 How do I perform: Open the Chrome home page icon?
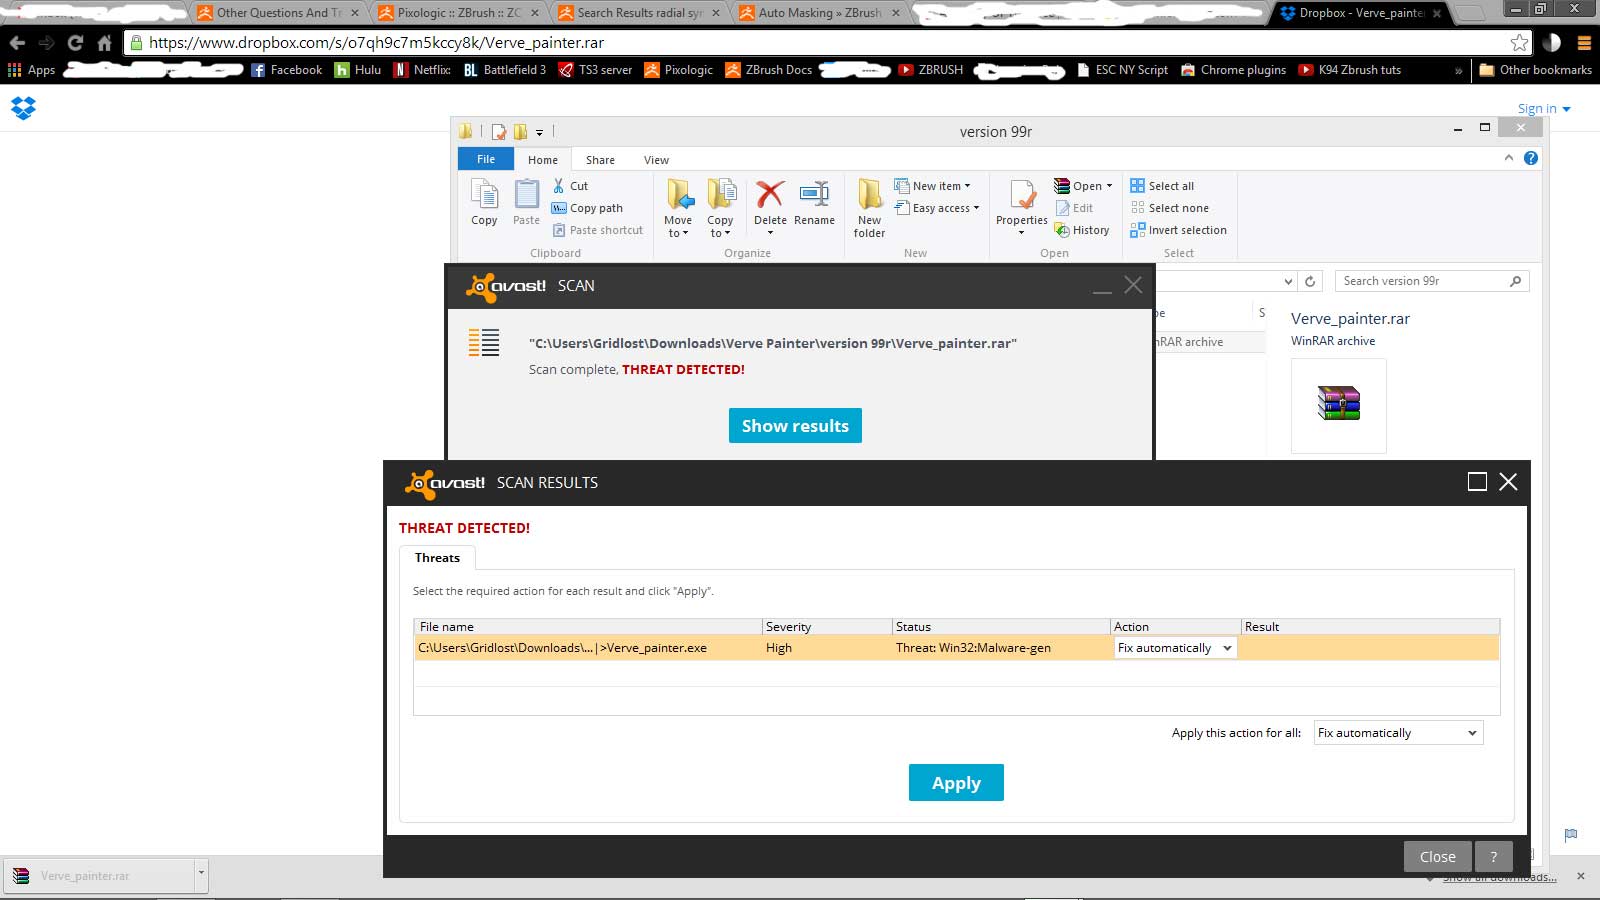pos(104,43)
